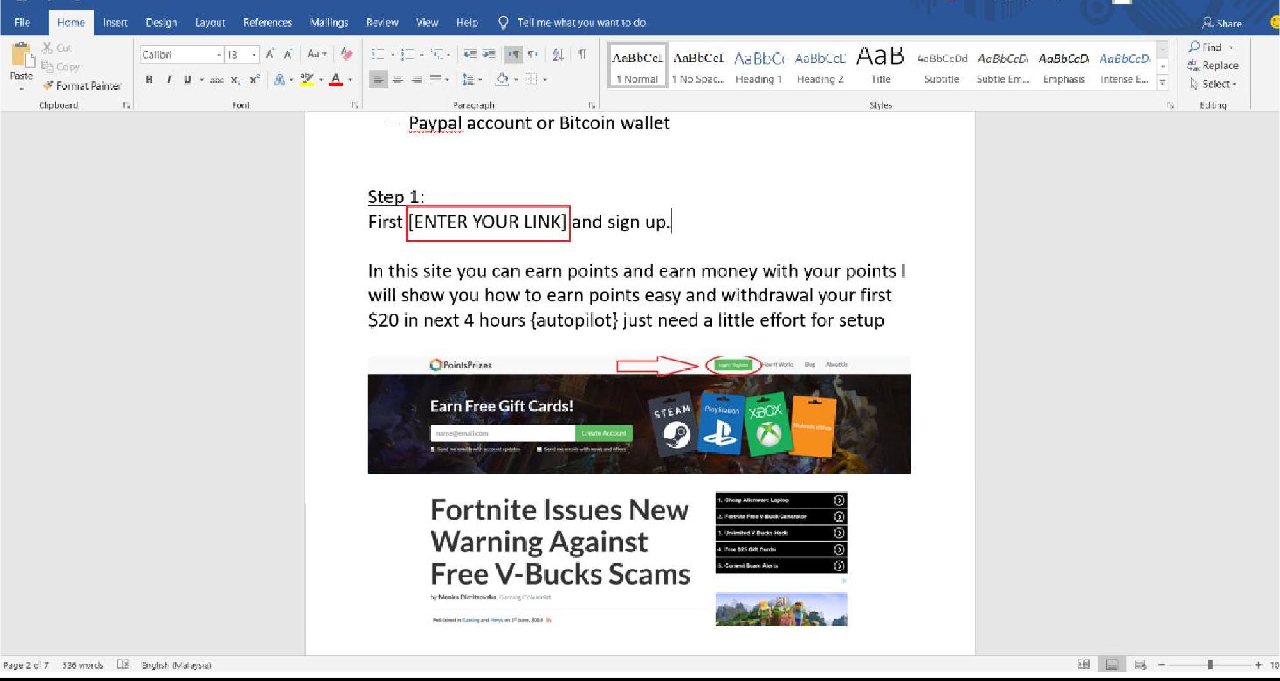Viewport: 1280px width, 681px height.
Task: Apply strikethrough formatting
Action: pyautogui.click(x=216, y=79)
